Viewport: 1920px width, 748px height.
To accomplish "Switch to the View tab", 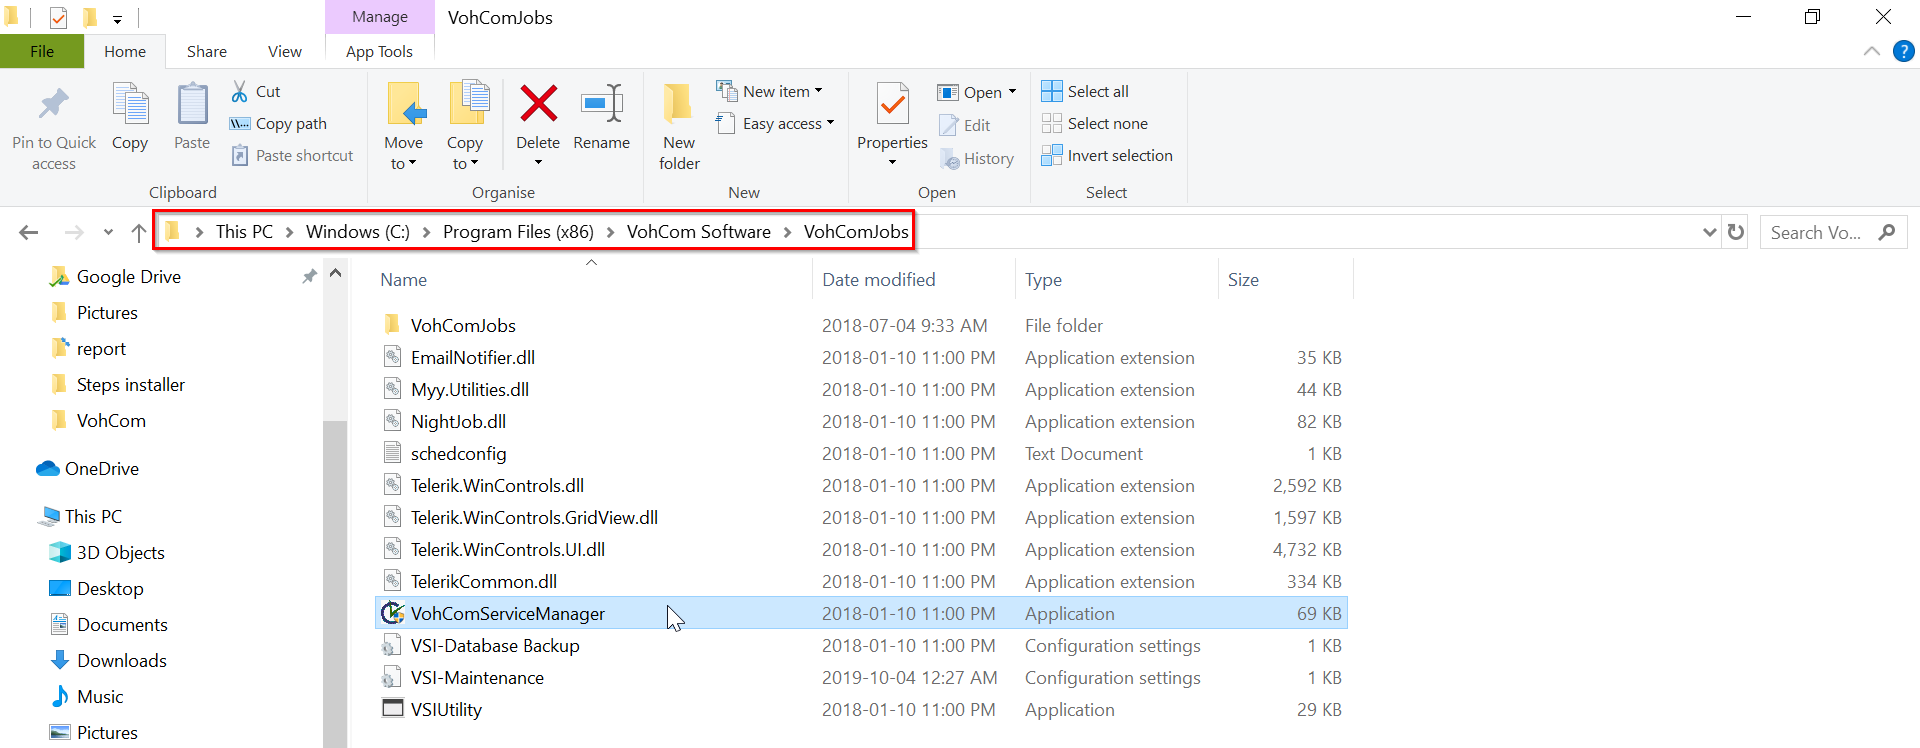I will 285,51.
